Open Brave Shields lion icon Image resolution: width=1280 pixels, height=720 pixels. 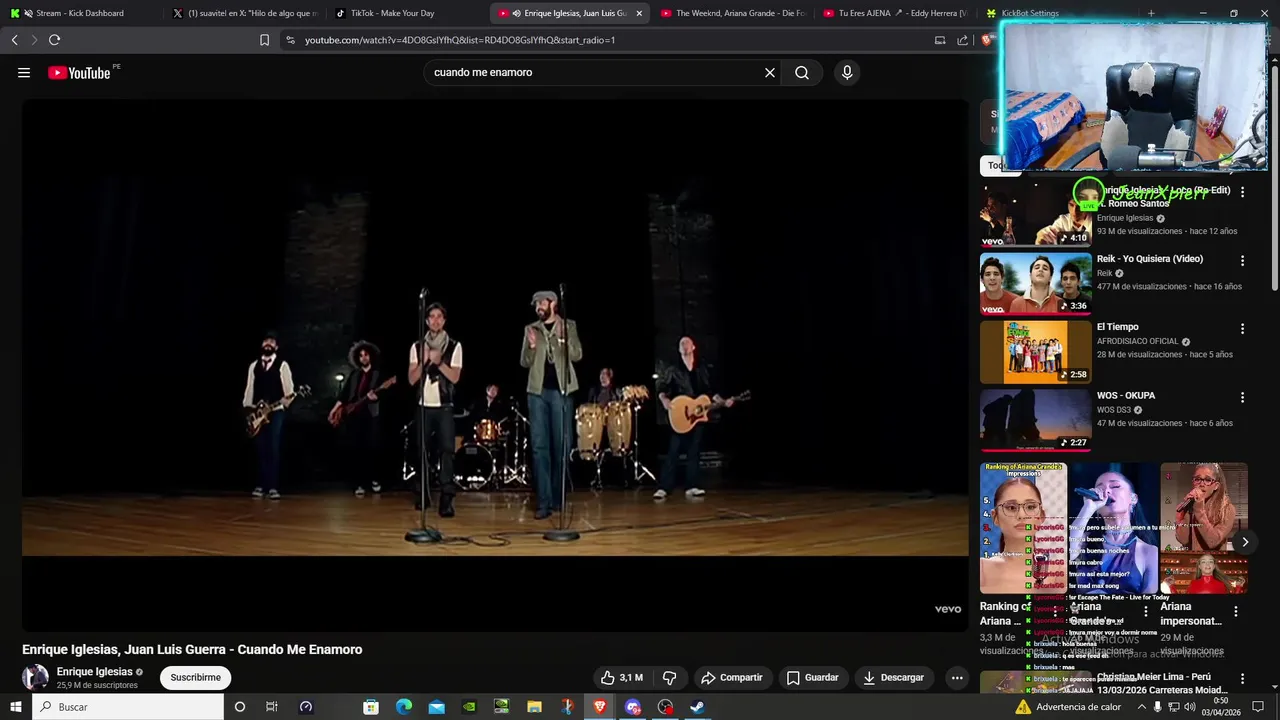(x=987, y=40)
